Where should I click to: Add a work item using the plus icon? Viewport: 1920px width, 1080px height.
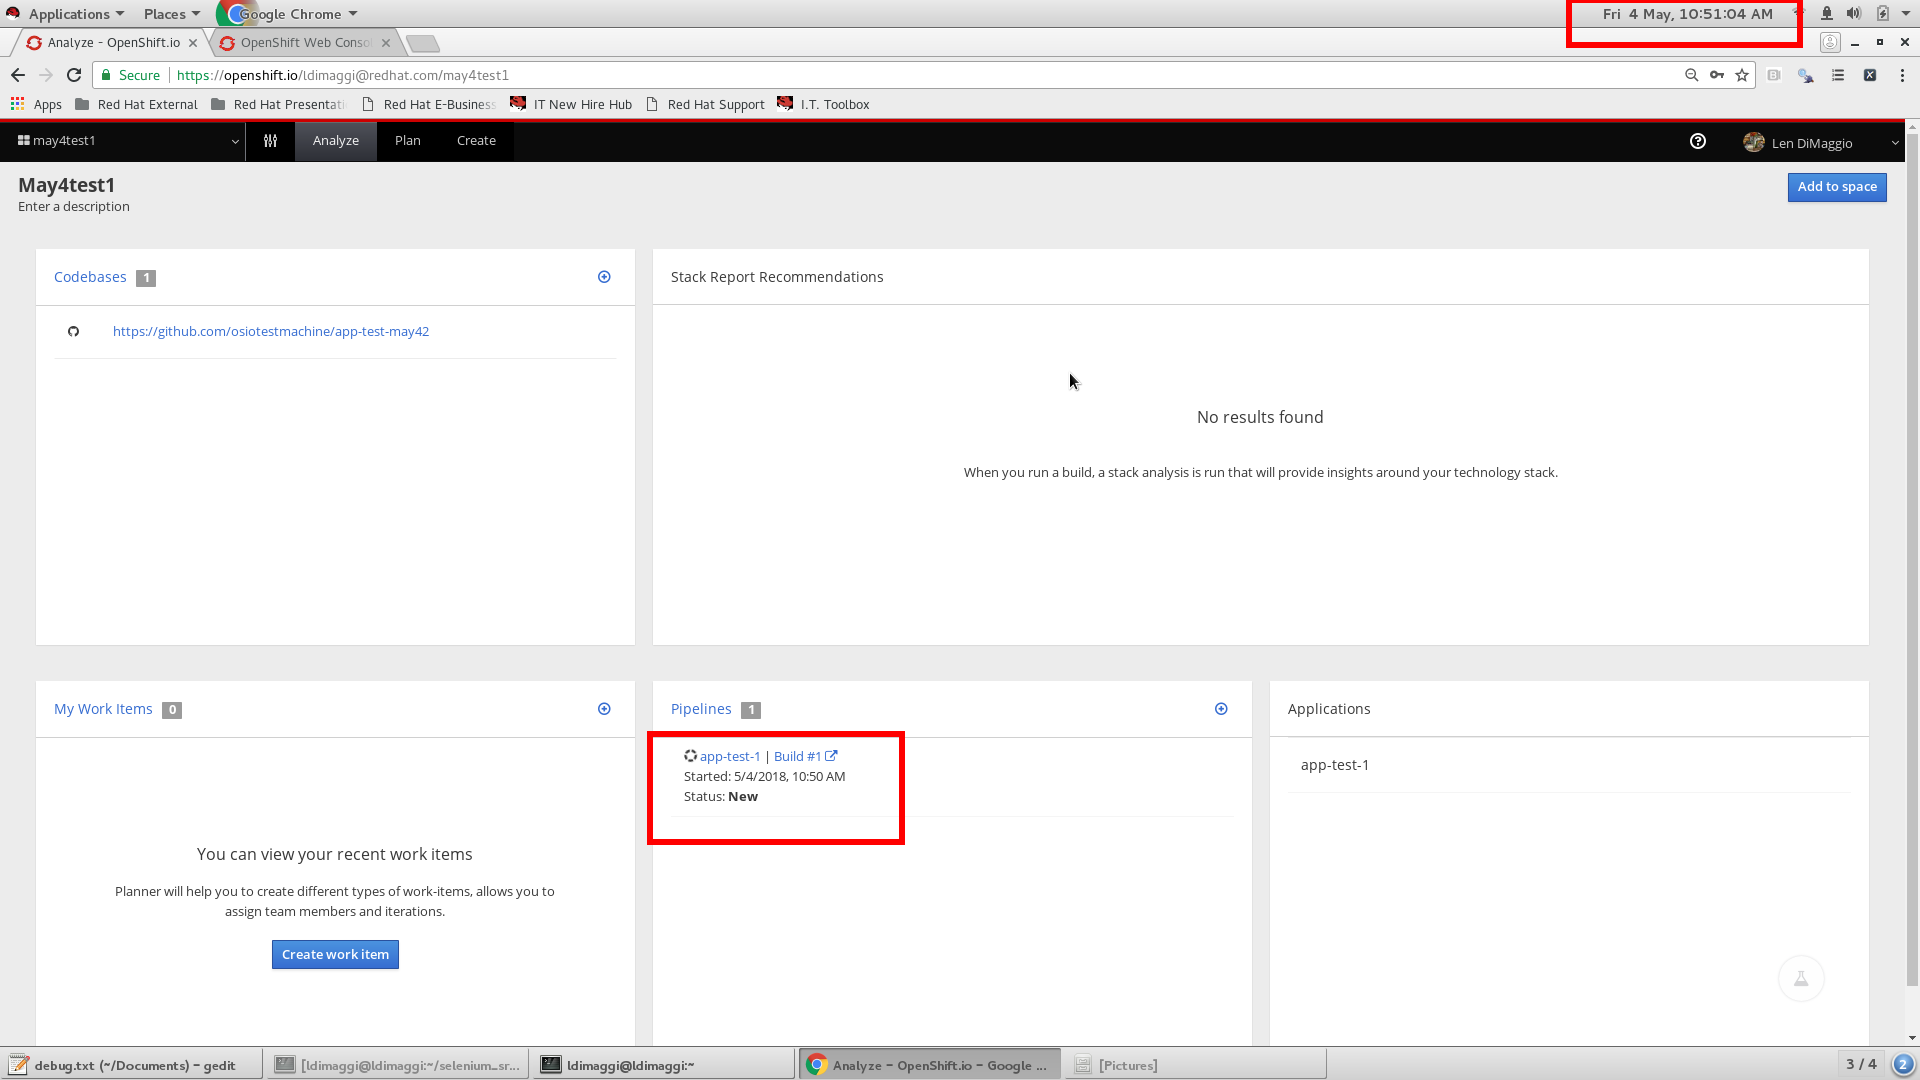[x=604, y=709]
